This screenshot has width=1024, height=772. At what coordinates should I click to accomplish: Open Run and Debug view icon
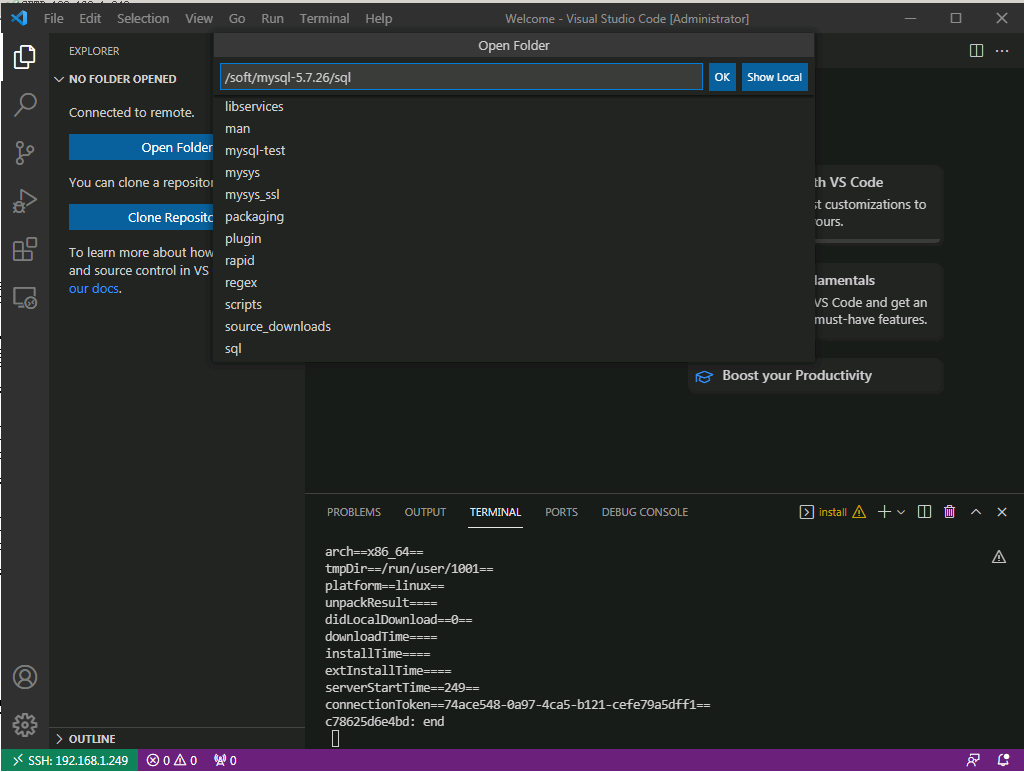pos(25,201)
